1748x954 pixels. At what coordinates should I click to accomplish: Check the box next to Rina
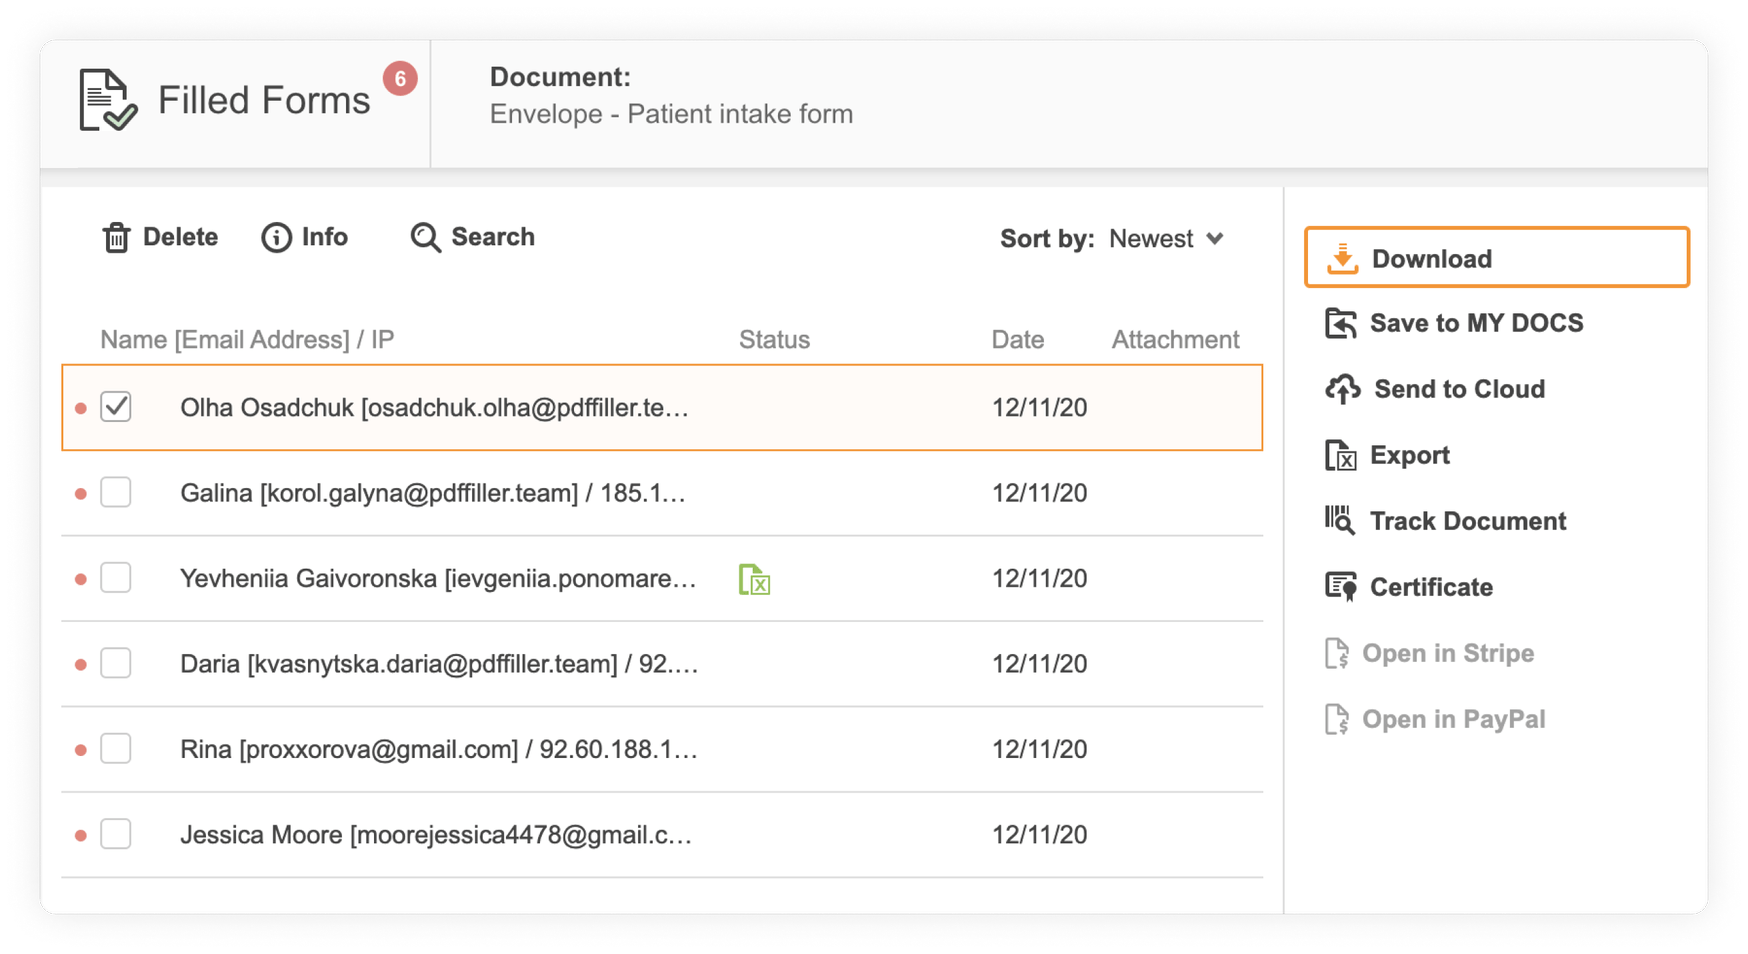[116, 748]
